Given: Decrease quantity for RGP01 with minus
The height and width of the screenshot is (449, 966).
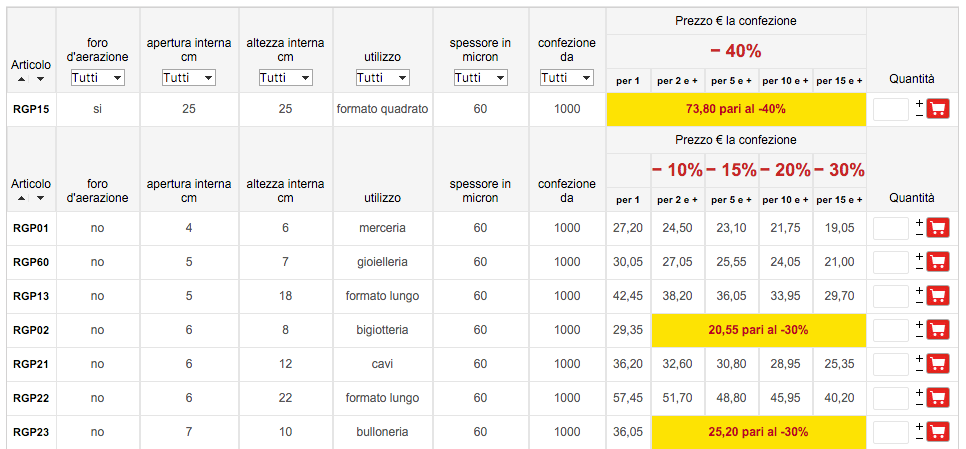Looking at the screenshot, I should pos(919,234).
